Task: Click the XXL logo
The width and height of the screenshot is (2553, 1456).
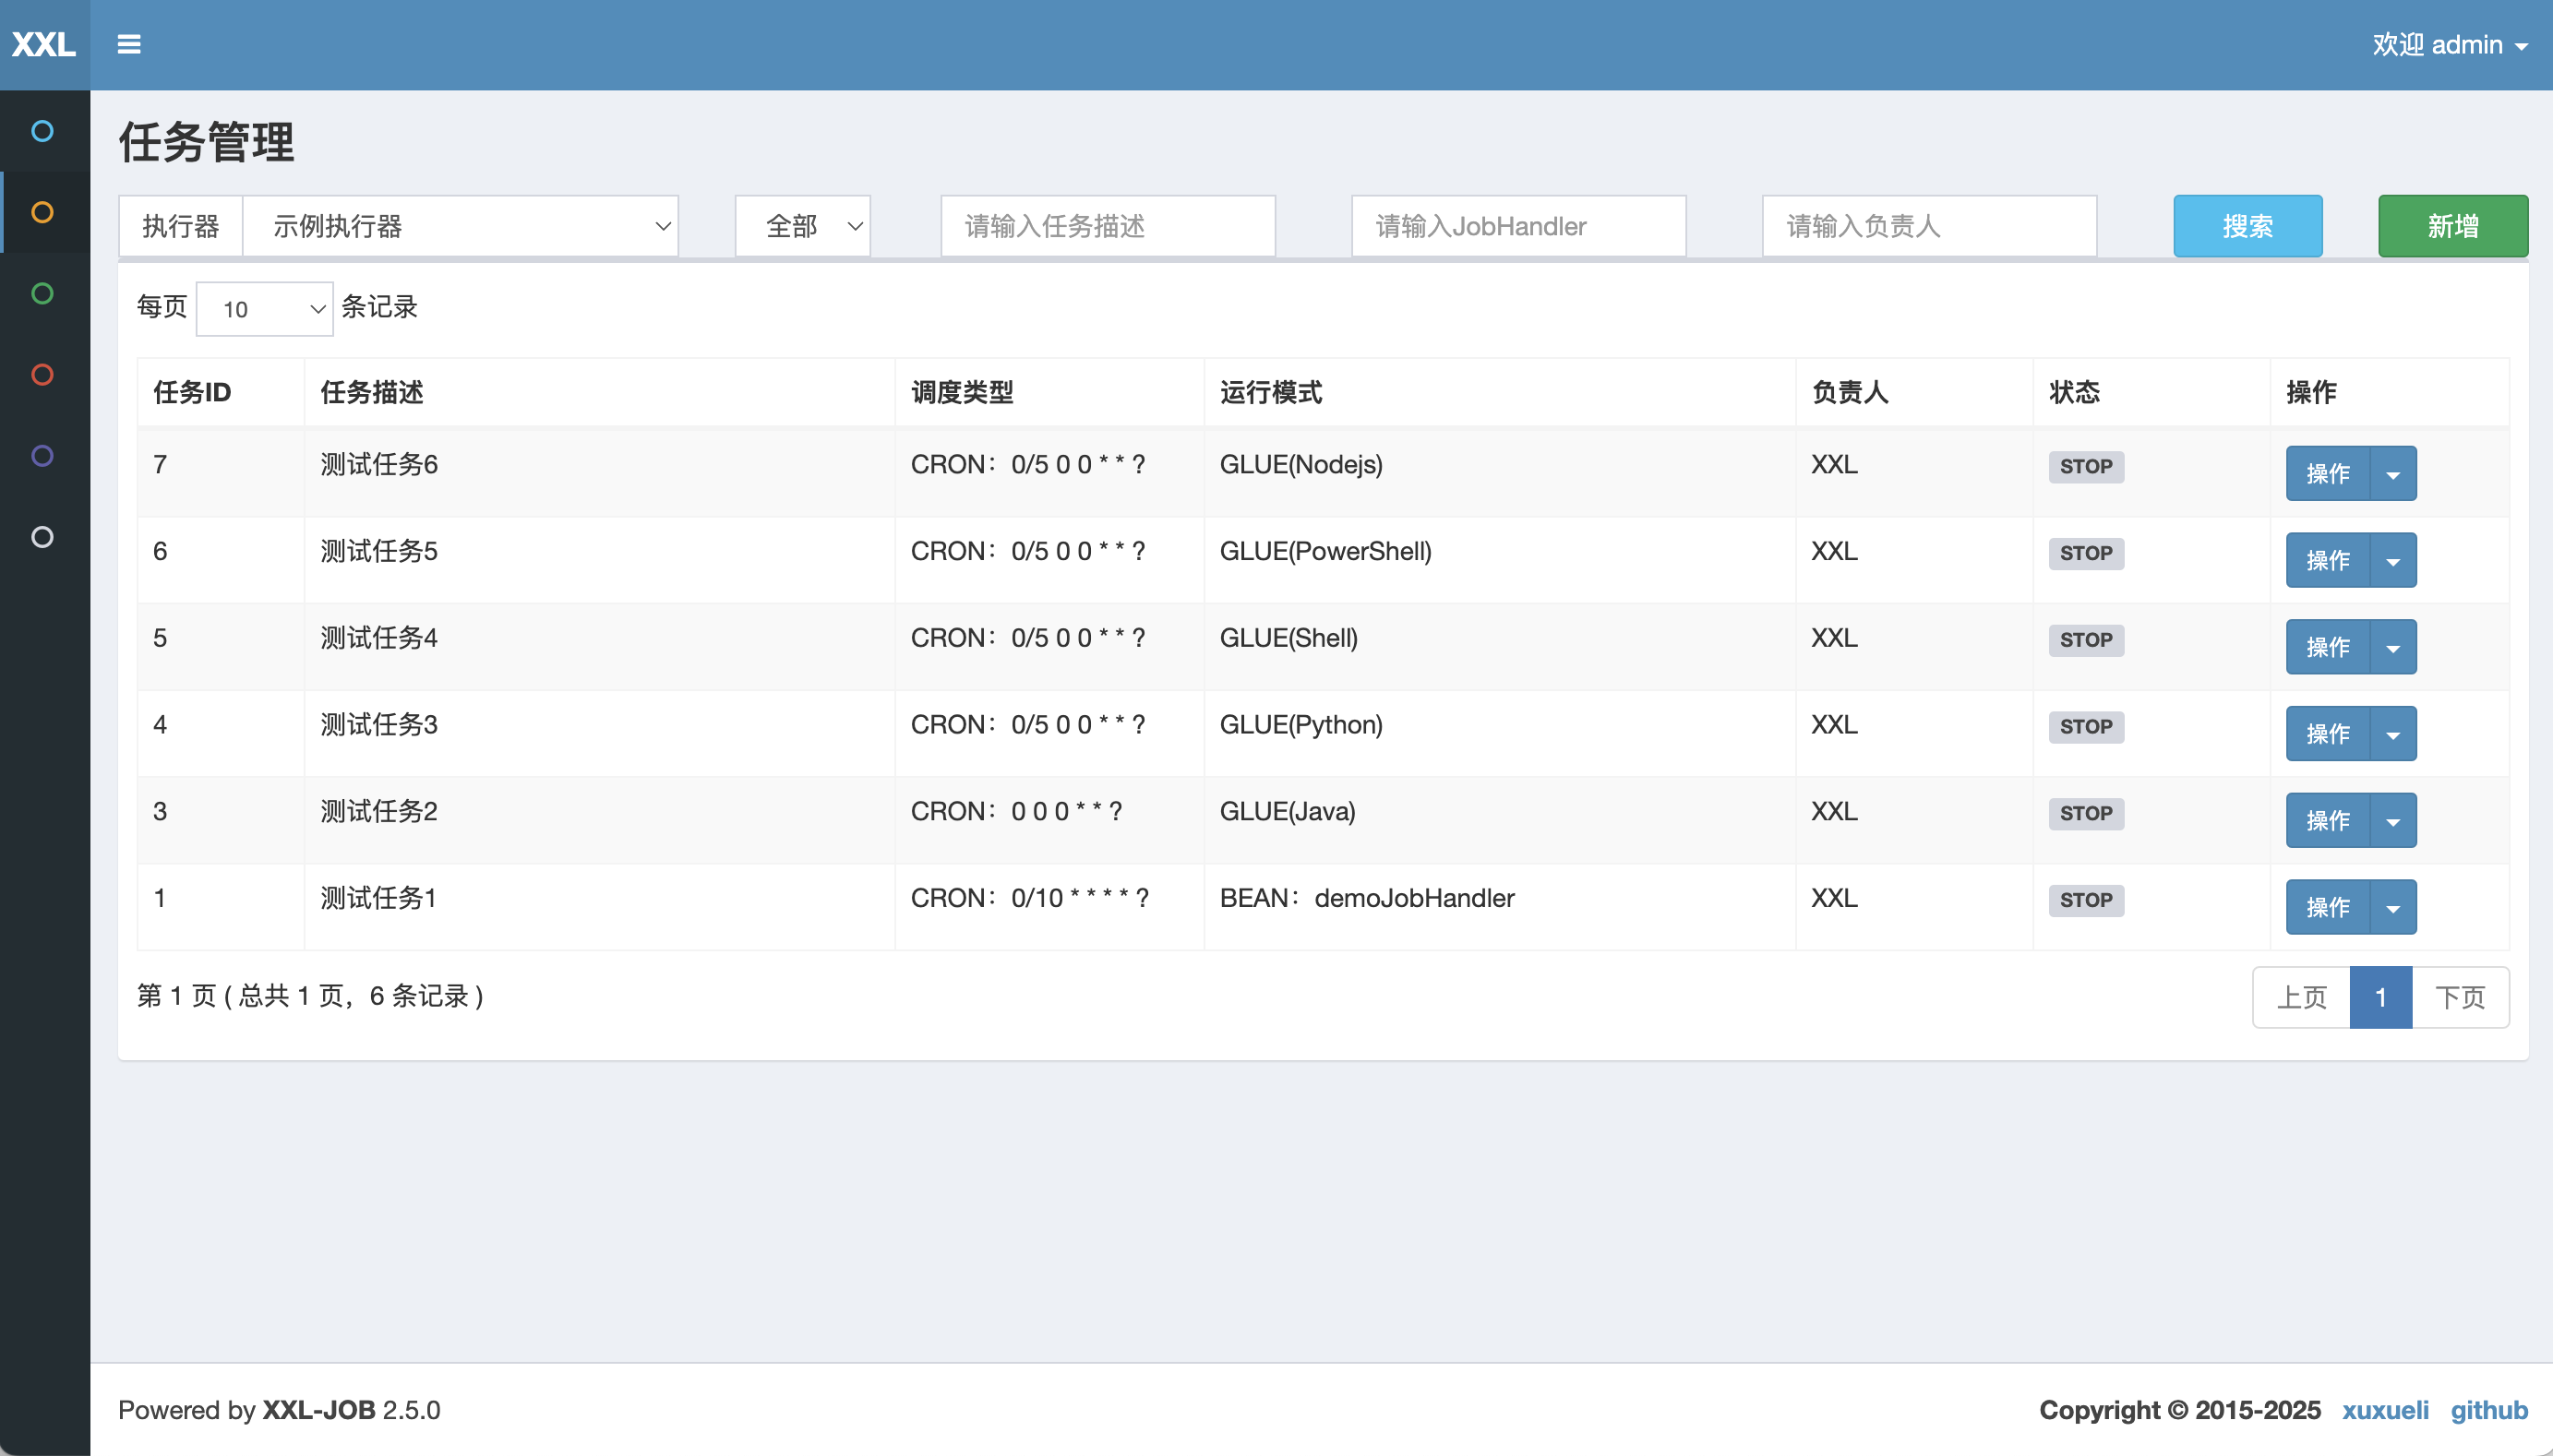Action: pos(44,44)
